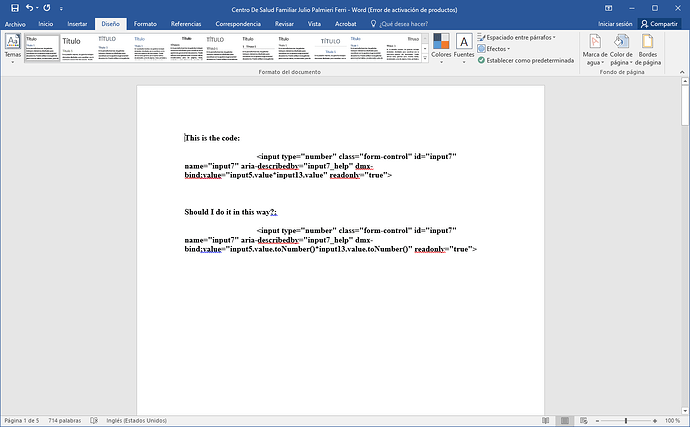Viewport: 690px width, 427px height.
Task: Open the Customize Quick Access Toolbar arrow
Action: click(x=61, y=8)
